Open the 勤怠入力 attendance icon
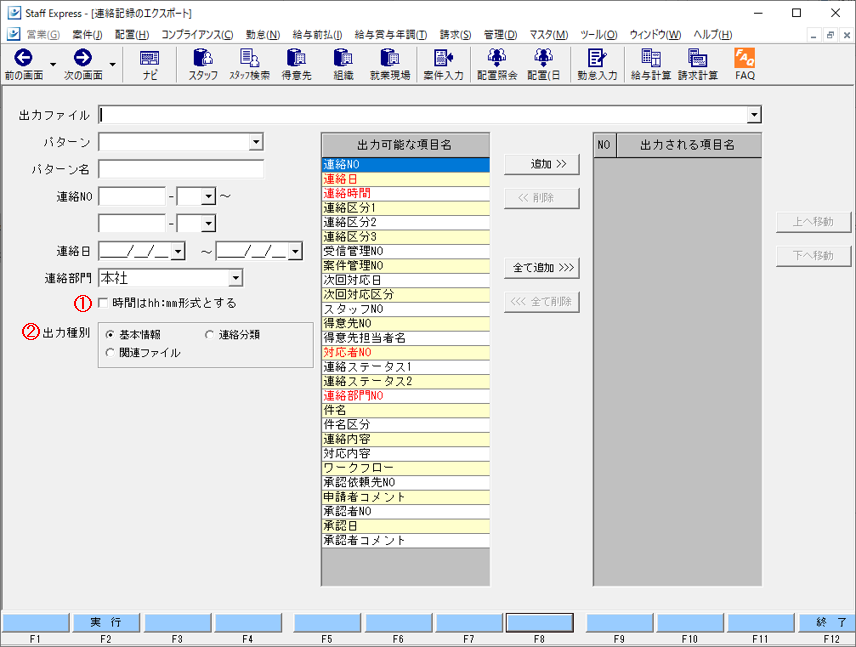856x647 pixels. pos(597,64)
